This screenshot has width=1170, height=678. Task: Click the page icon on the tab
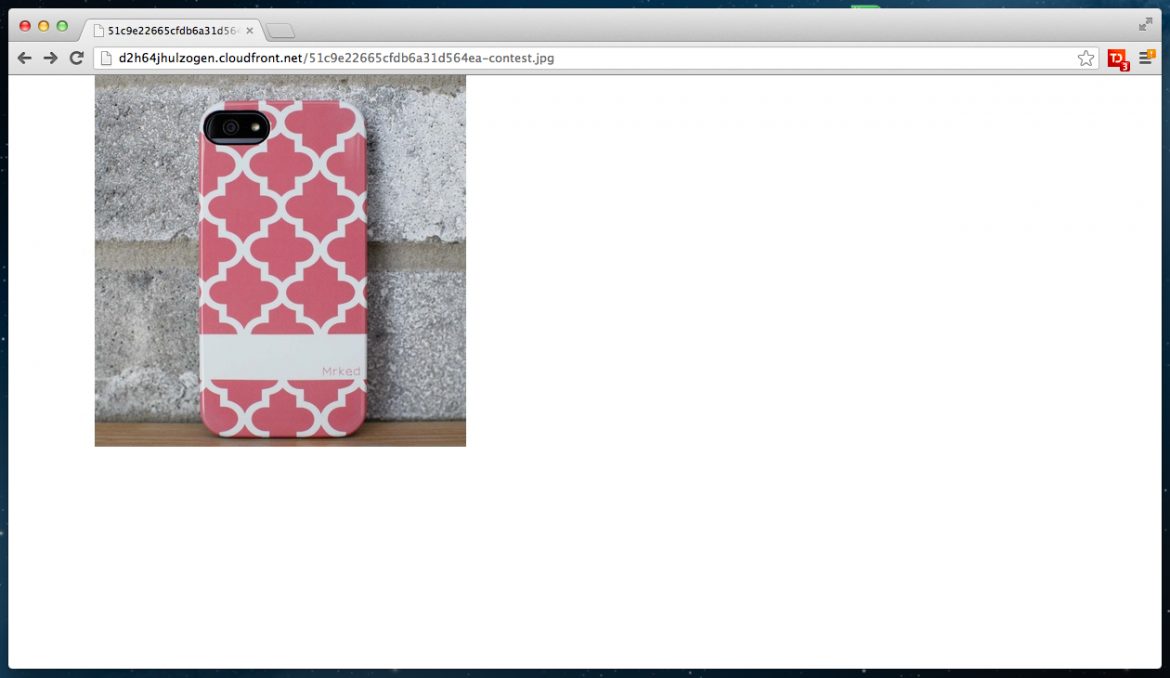tap(99, 30)
